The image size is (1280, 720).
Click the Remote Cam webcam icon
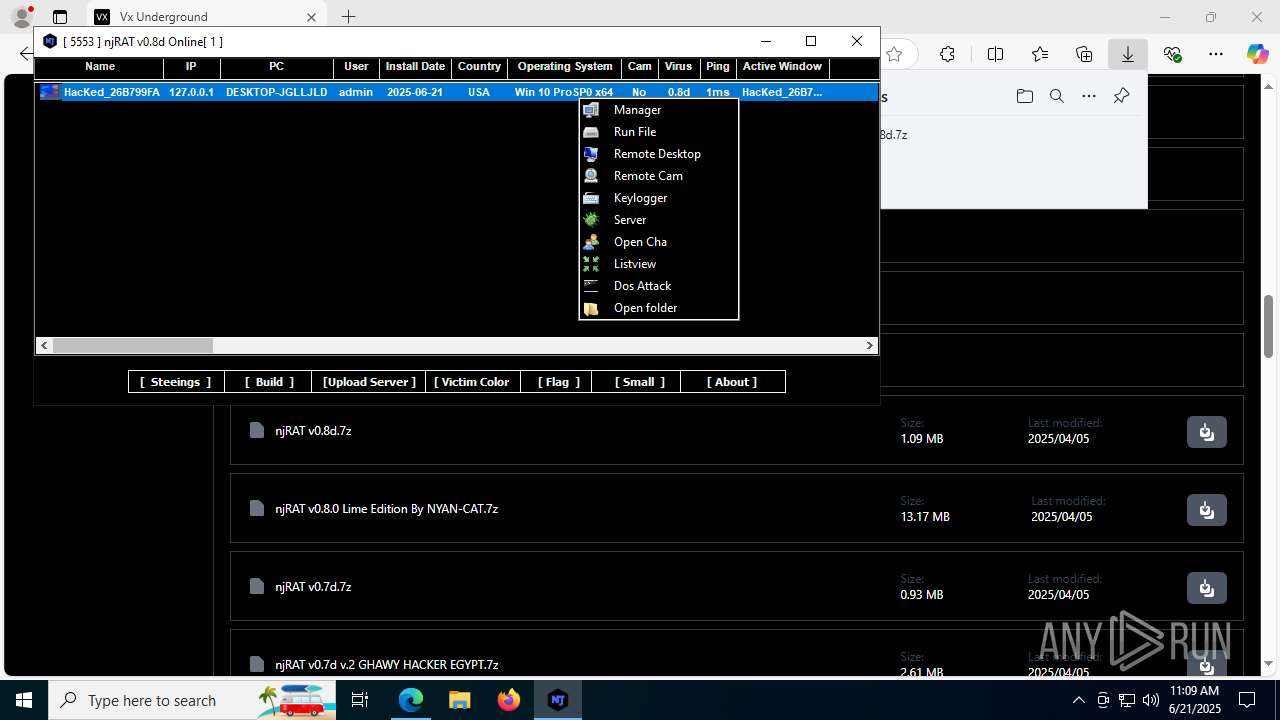(x=591, y=176)
